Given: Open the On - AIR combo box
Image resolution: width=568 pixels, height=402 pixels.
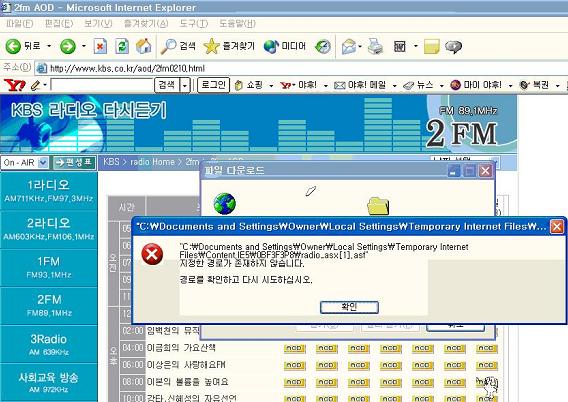Looking at the screenshot, I should tap(25, 163).
